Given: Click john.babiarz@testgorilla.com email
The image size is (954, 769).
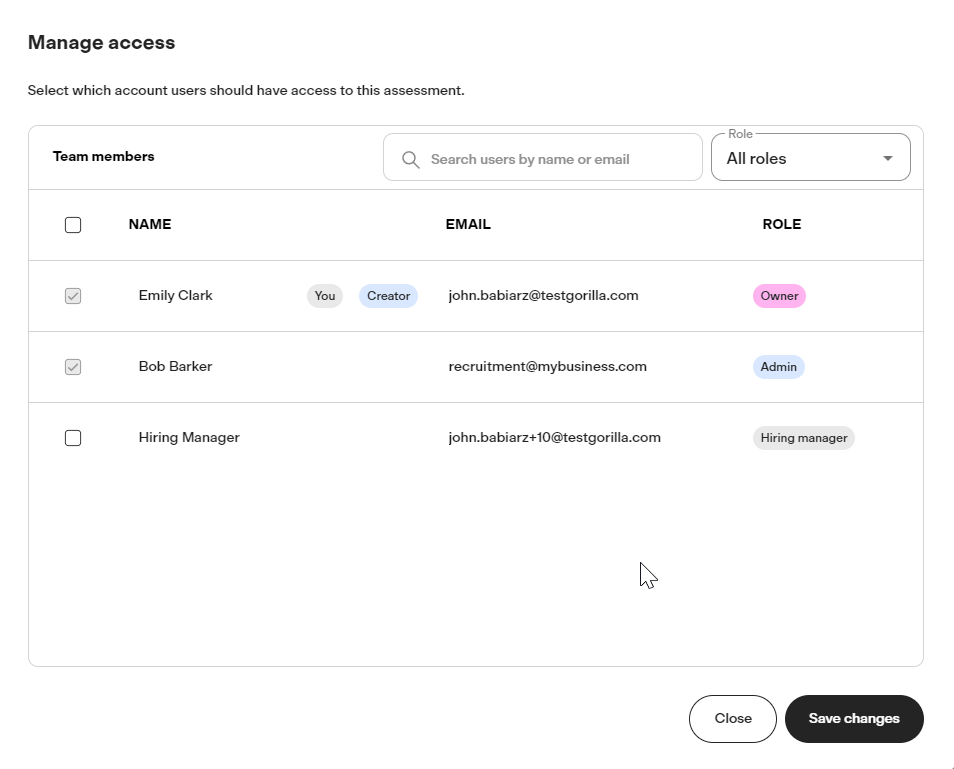Looking at the screenshot, I should 543,296.
